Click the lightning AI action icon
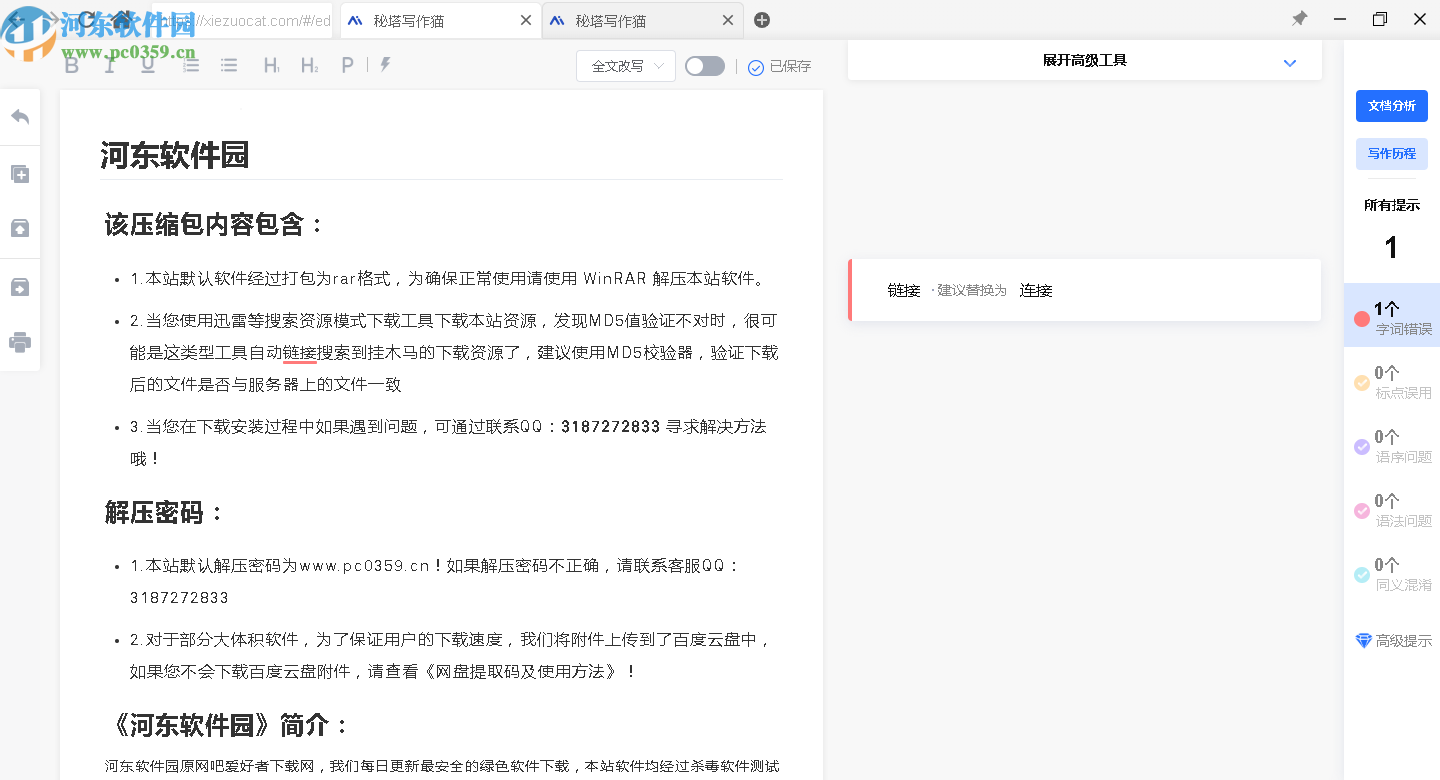 pos(385,65)
